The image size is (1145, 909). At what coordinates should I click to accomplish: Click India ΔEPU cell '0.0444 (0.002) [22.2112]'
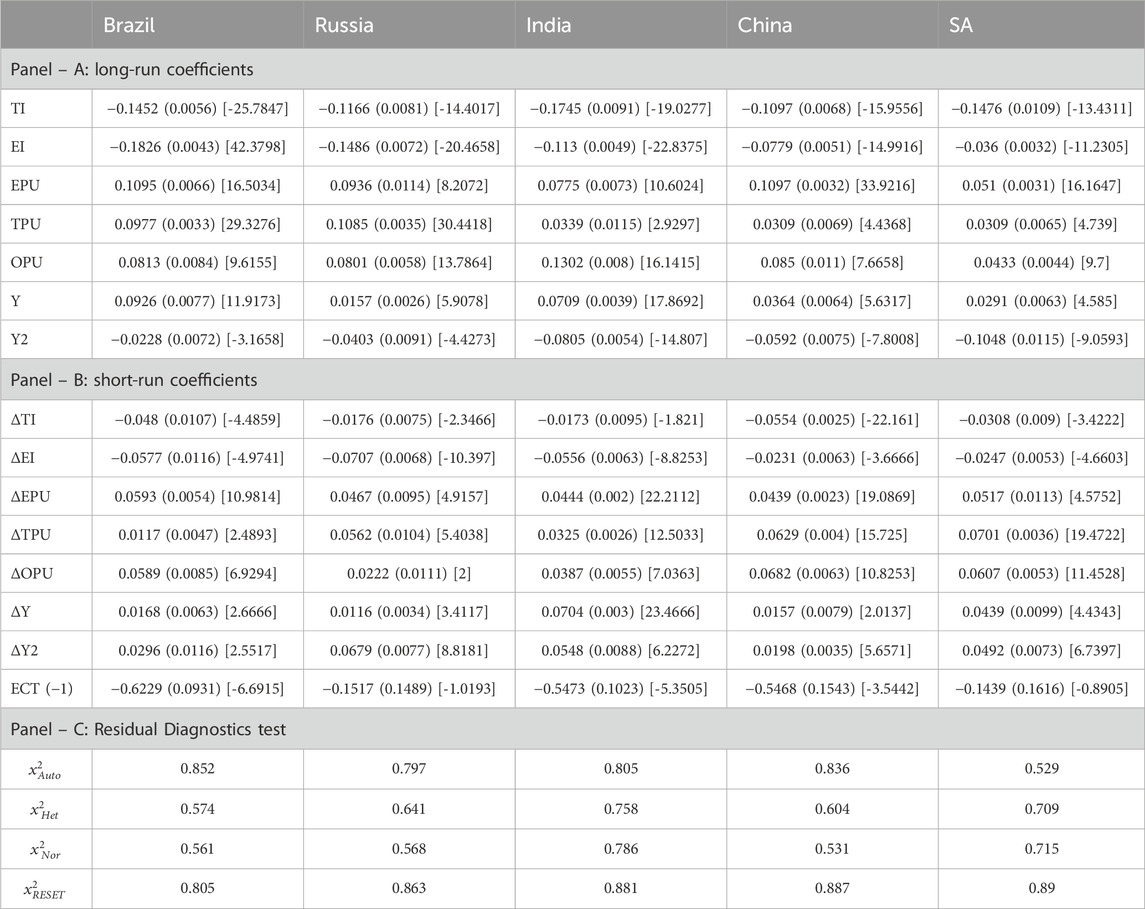click(621, 496)
